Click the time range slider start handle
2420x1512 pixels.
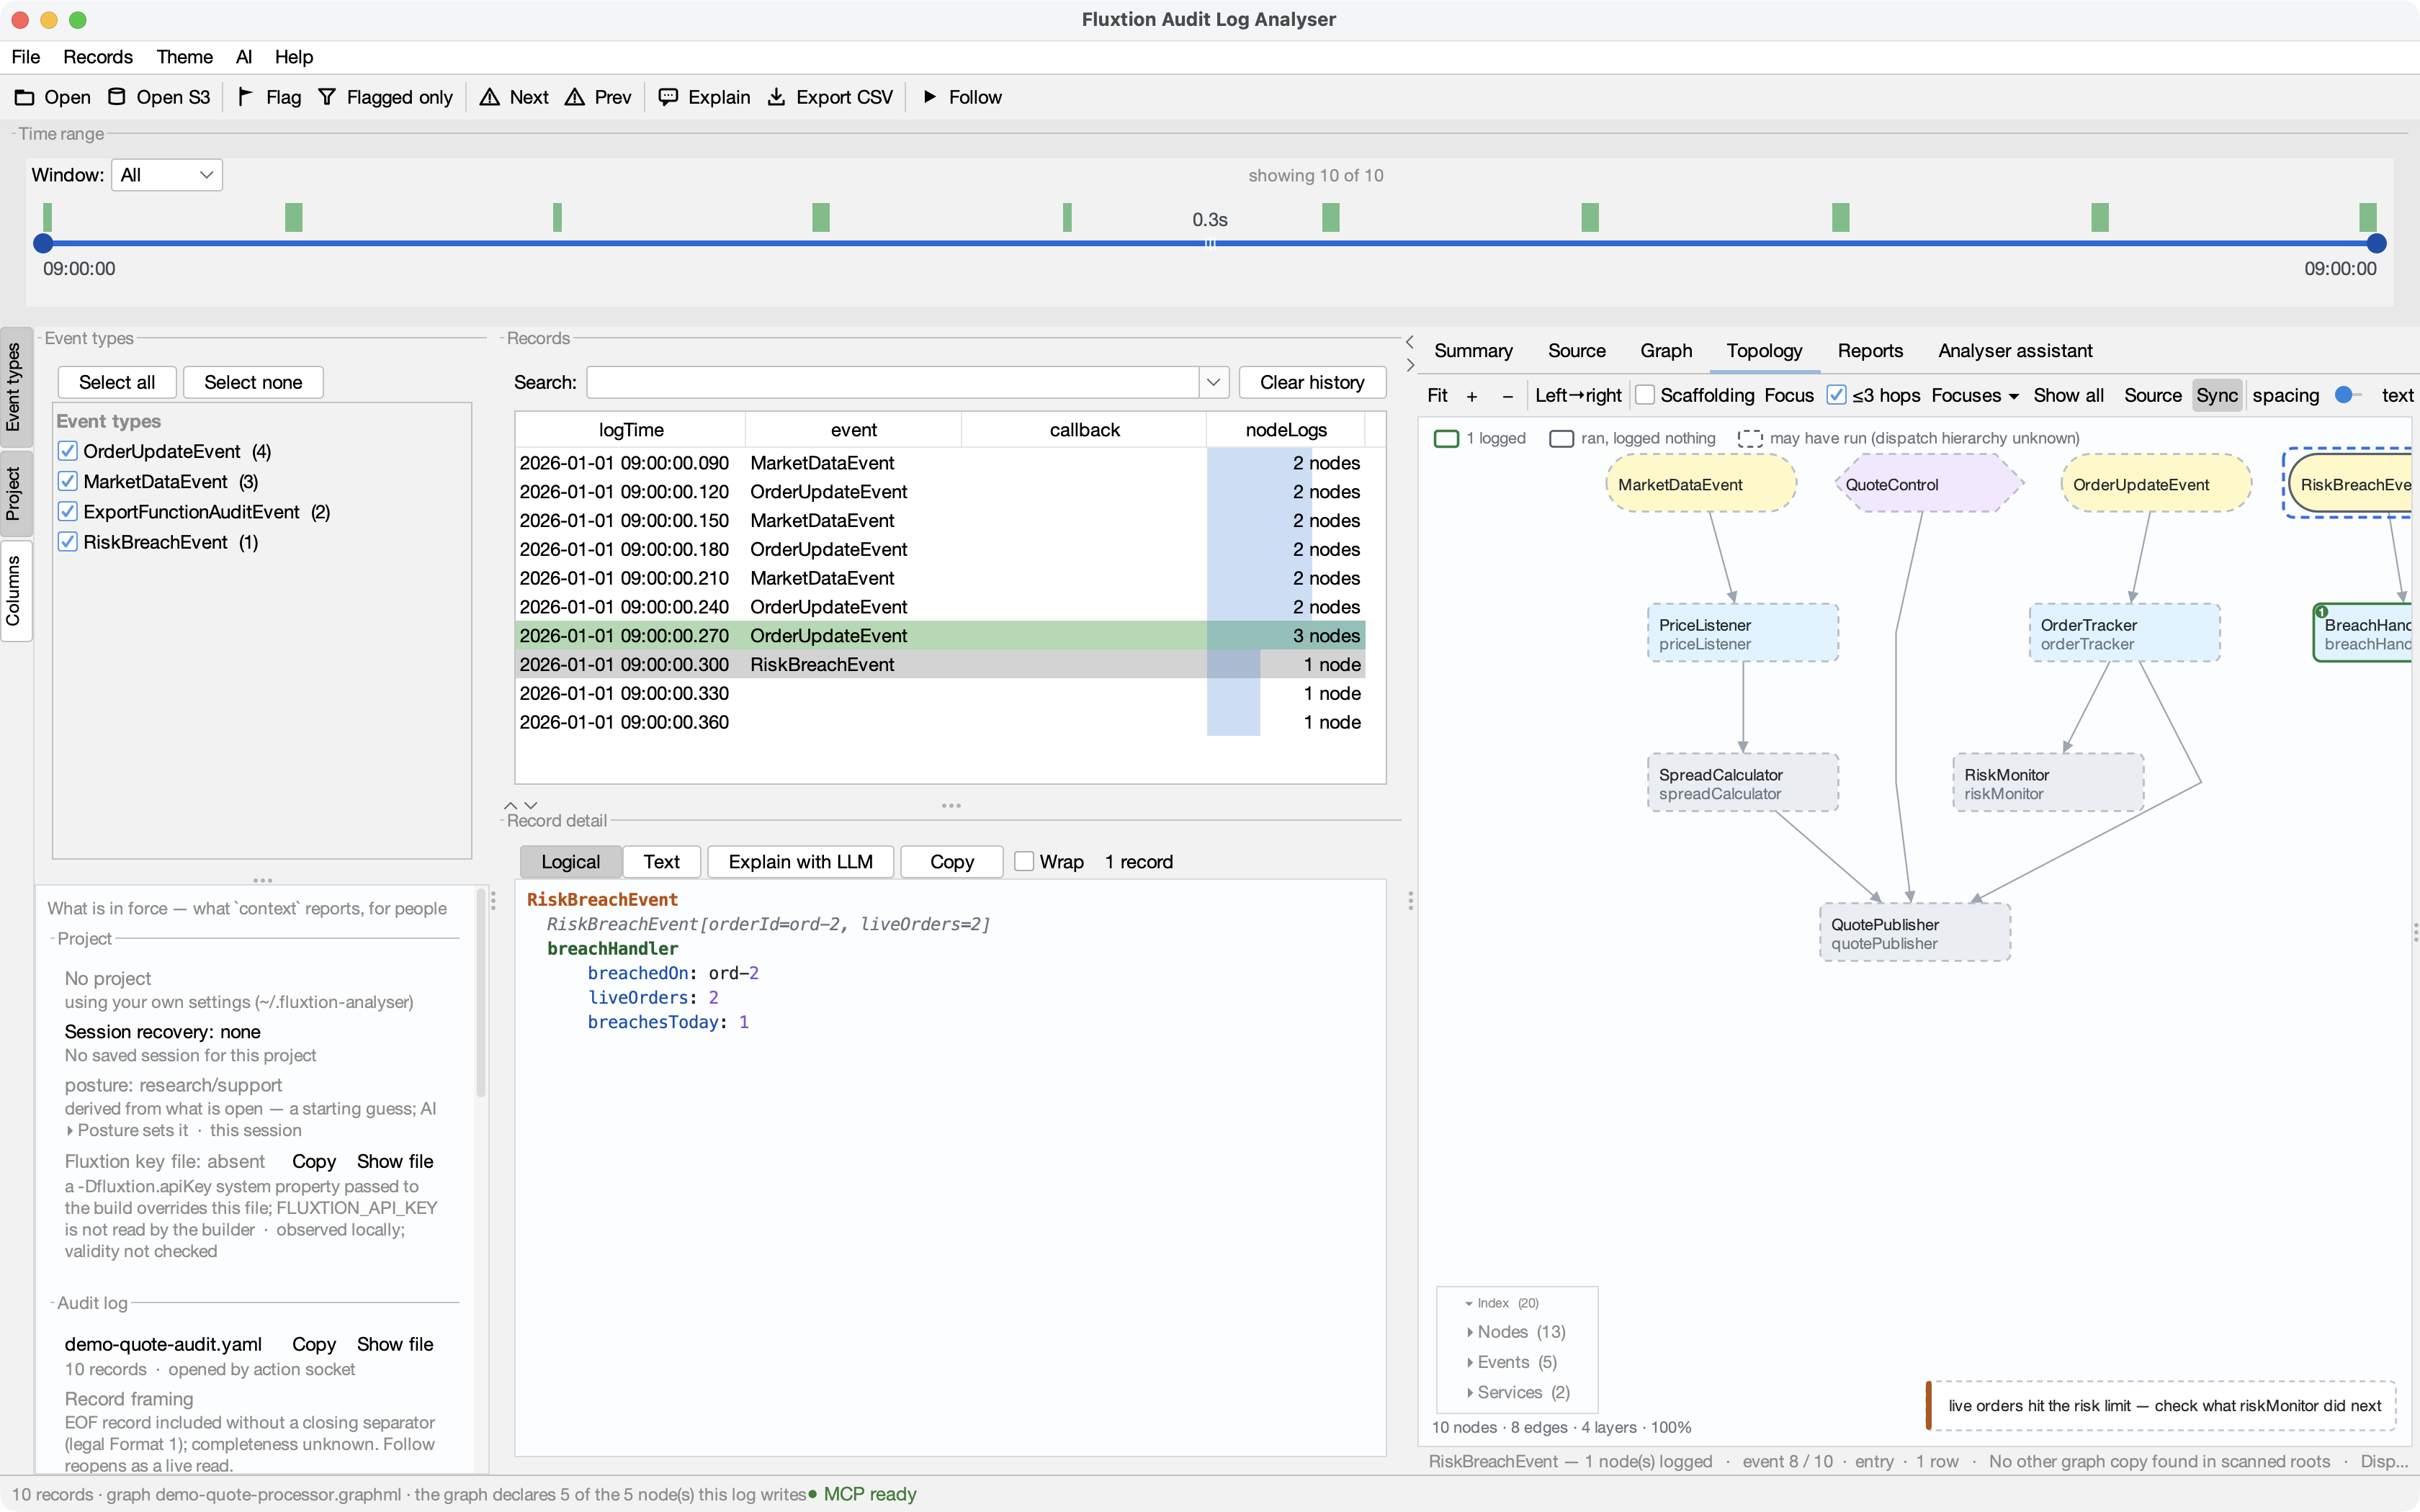(x=43, y=243)
